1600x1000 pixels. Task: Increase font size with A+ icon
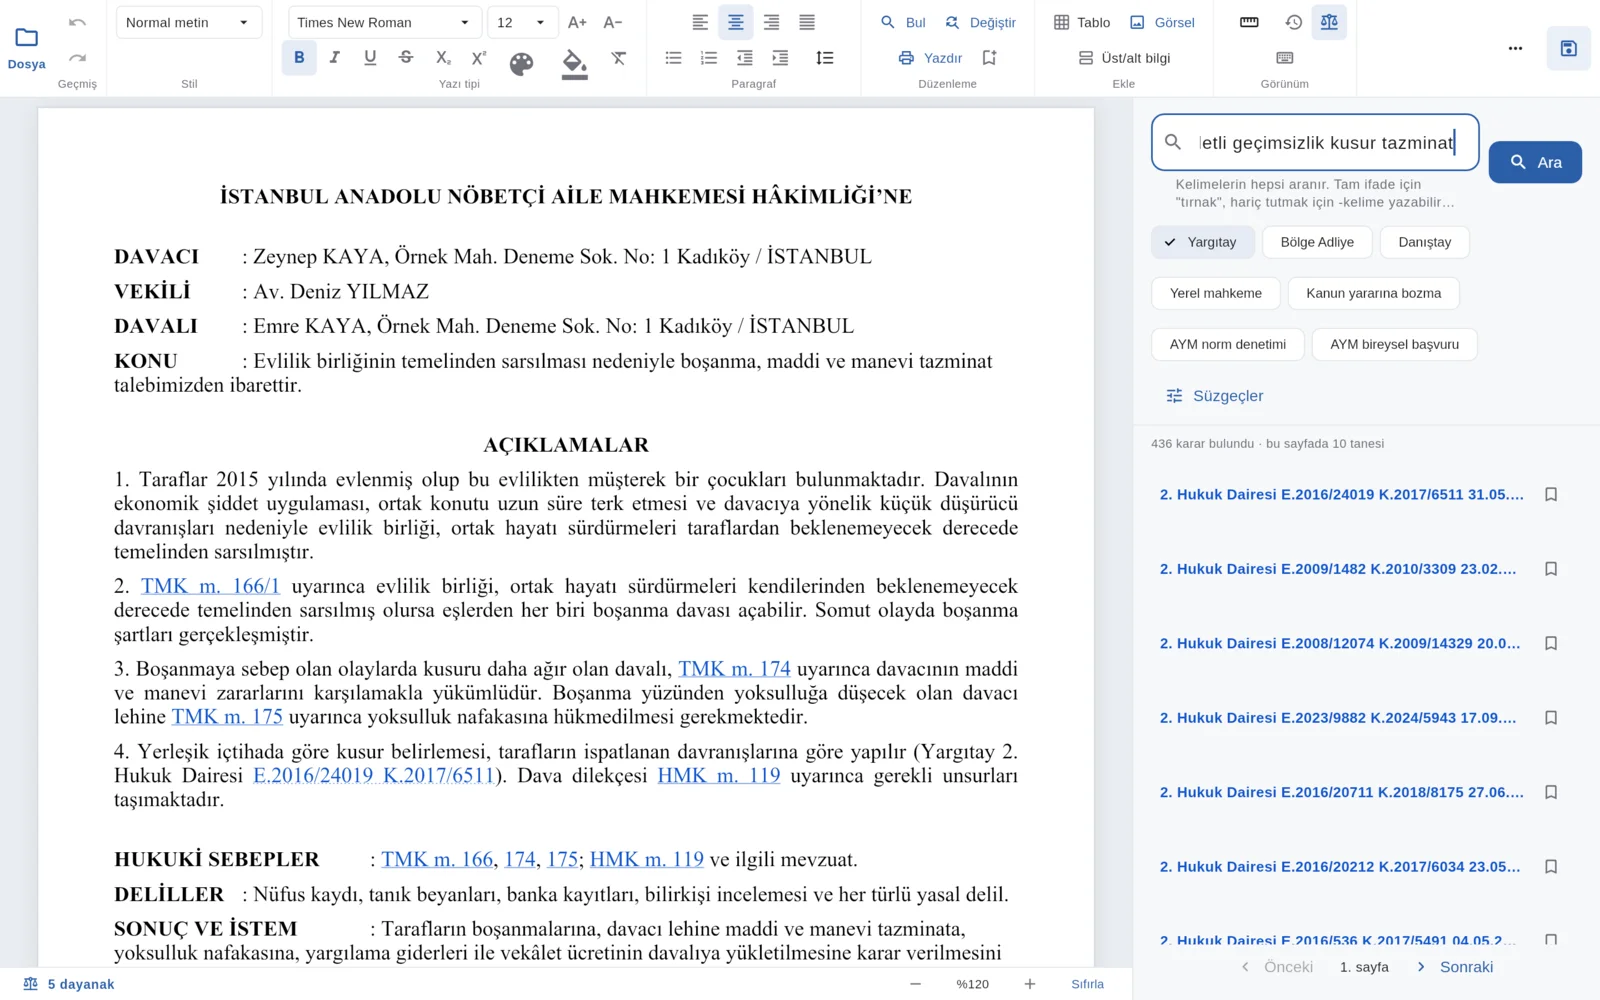pyautogui.click(x=577, y=22)
